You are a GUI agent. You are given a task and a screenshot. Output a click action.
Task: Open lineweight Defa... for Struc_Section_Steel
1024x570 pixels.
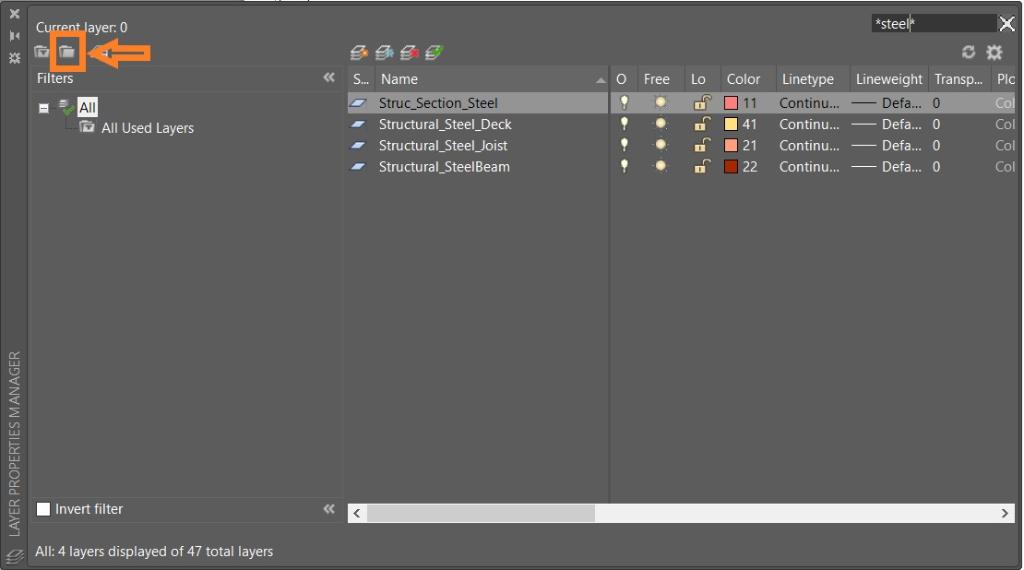click(x=888, y=103)
